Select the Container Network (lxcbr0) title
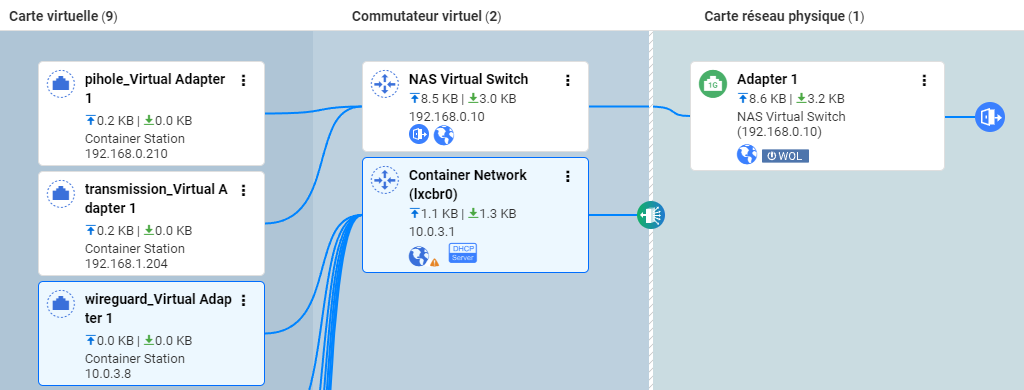This screenshot has width=1024, height=390. [468, 184]
